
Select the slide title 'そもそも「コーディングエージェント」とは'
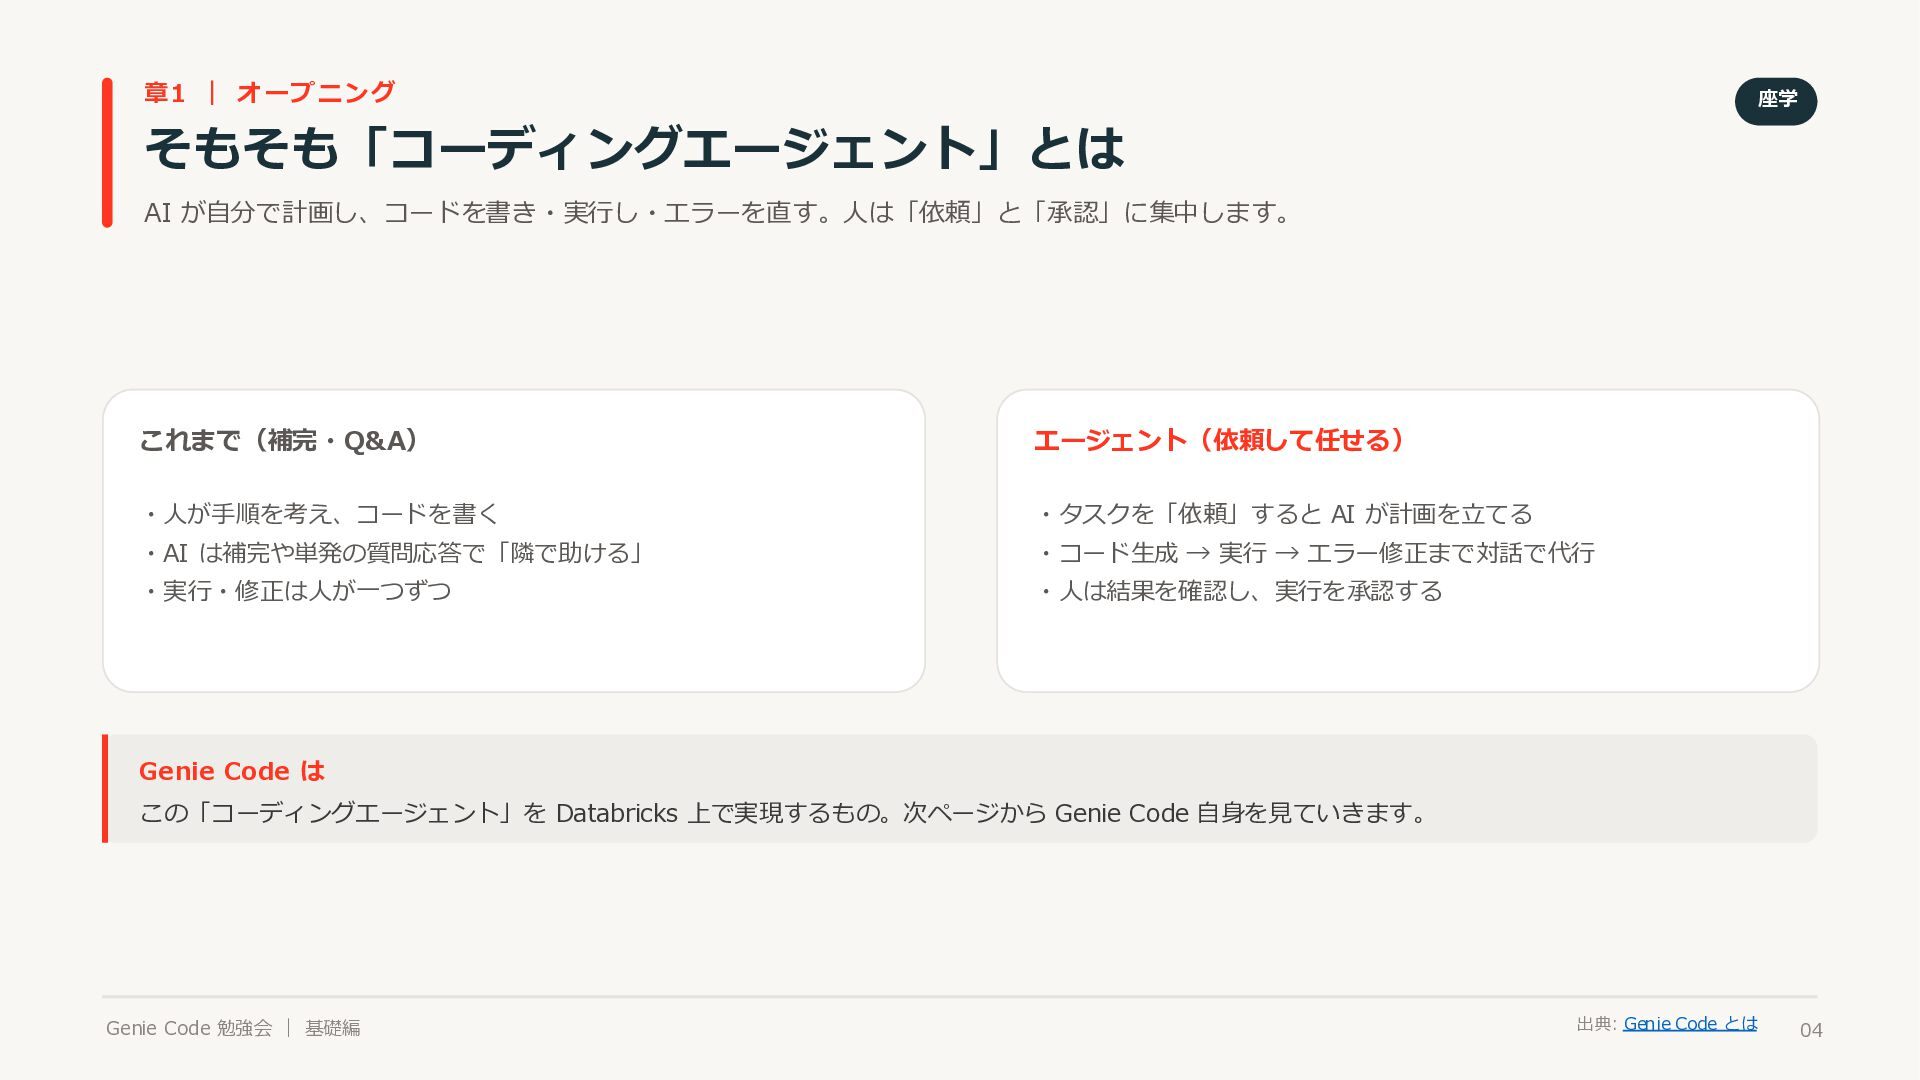point(635,148)
